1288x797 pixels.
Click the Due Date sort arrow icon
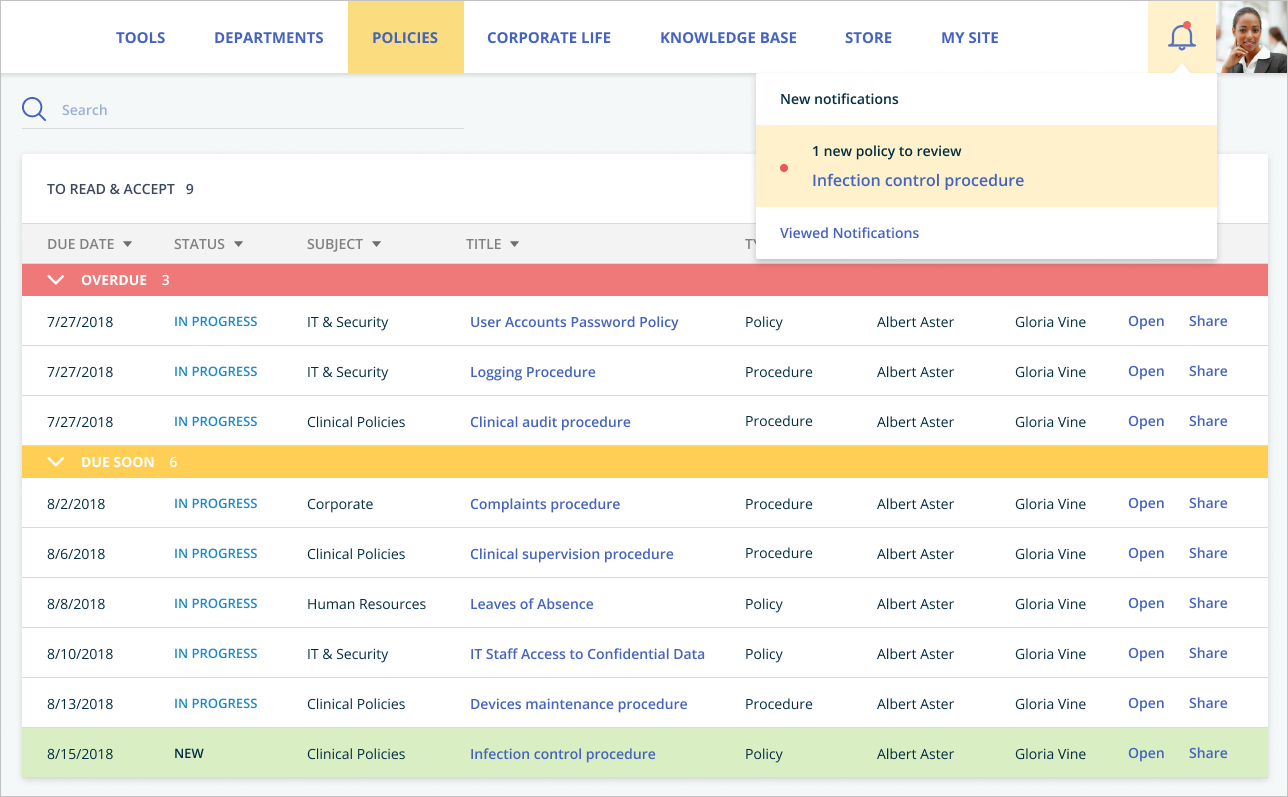pos(127,243)
